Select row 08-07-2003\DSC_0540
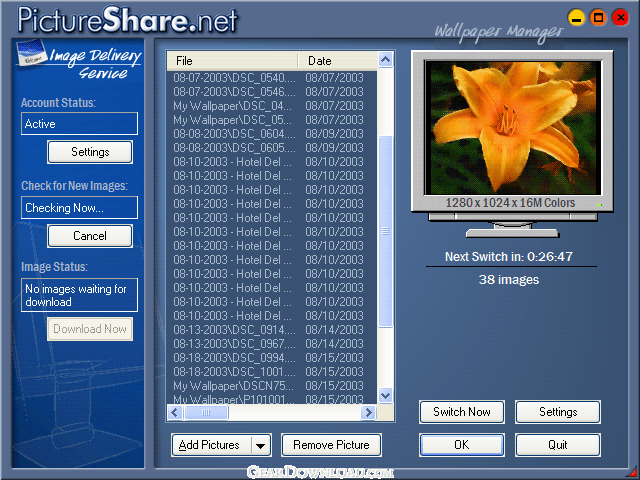This screenshot has width=640, height=480. [x=271, y=78]
